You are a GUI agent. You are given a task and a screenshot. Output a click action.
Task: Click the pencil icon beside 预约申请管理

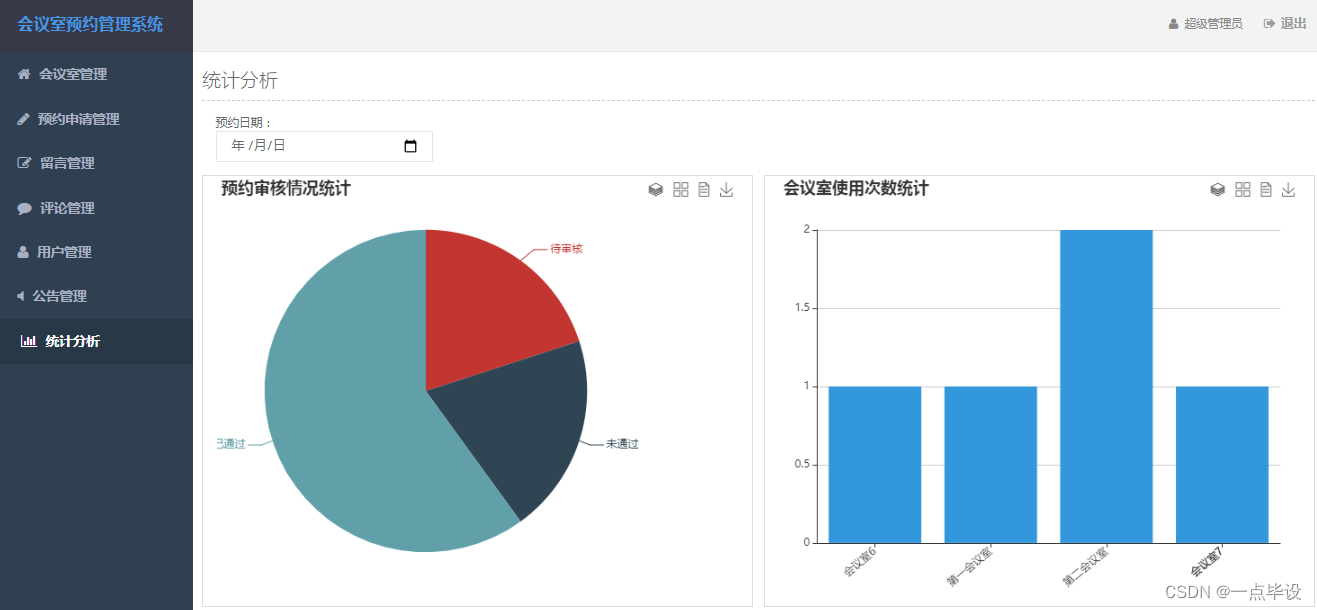pos(24,119)
